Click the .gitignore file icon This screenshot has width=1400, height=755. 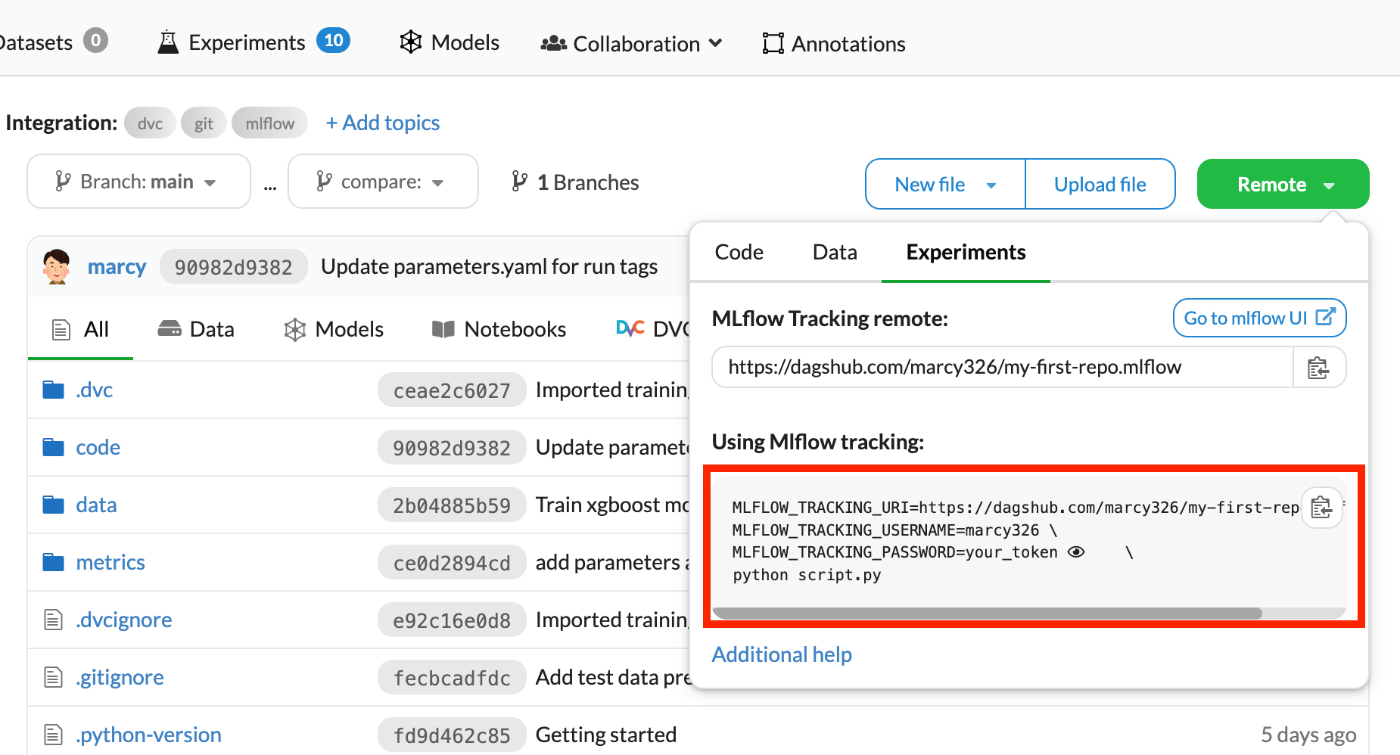[53, 677]
